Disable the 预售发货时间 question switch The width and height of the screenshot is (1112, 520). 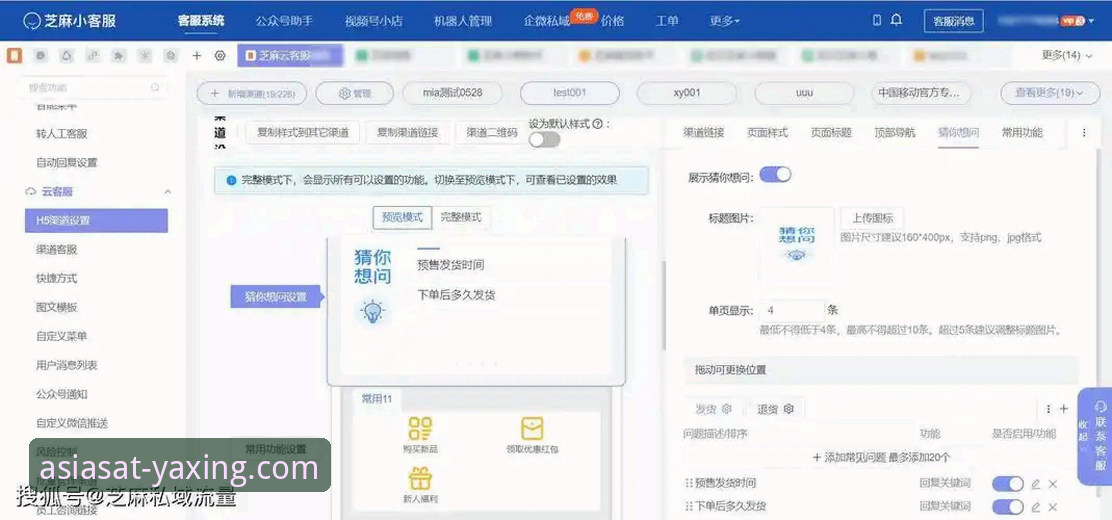[1008, 484]
